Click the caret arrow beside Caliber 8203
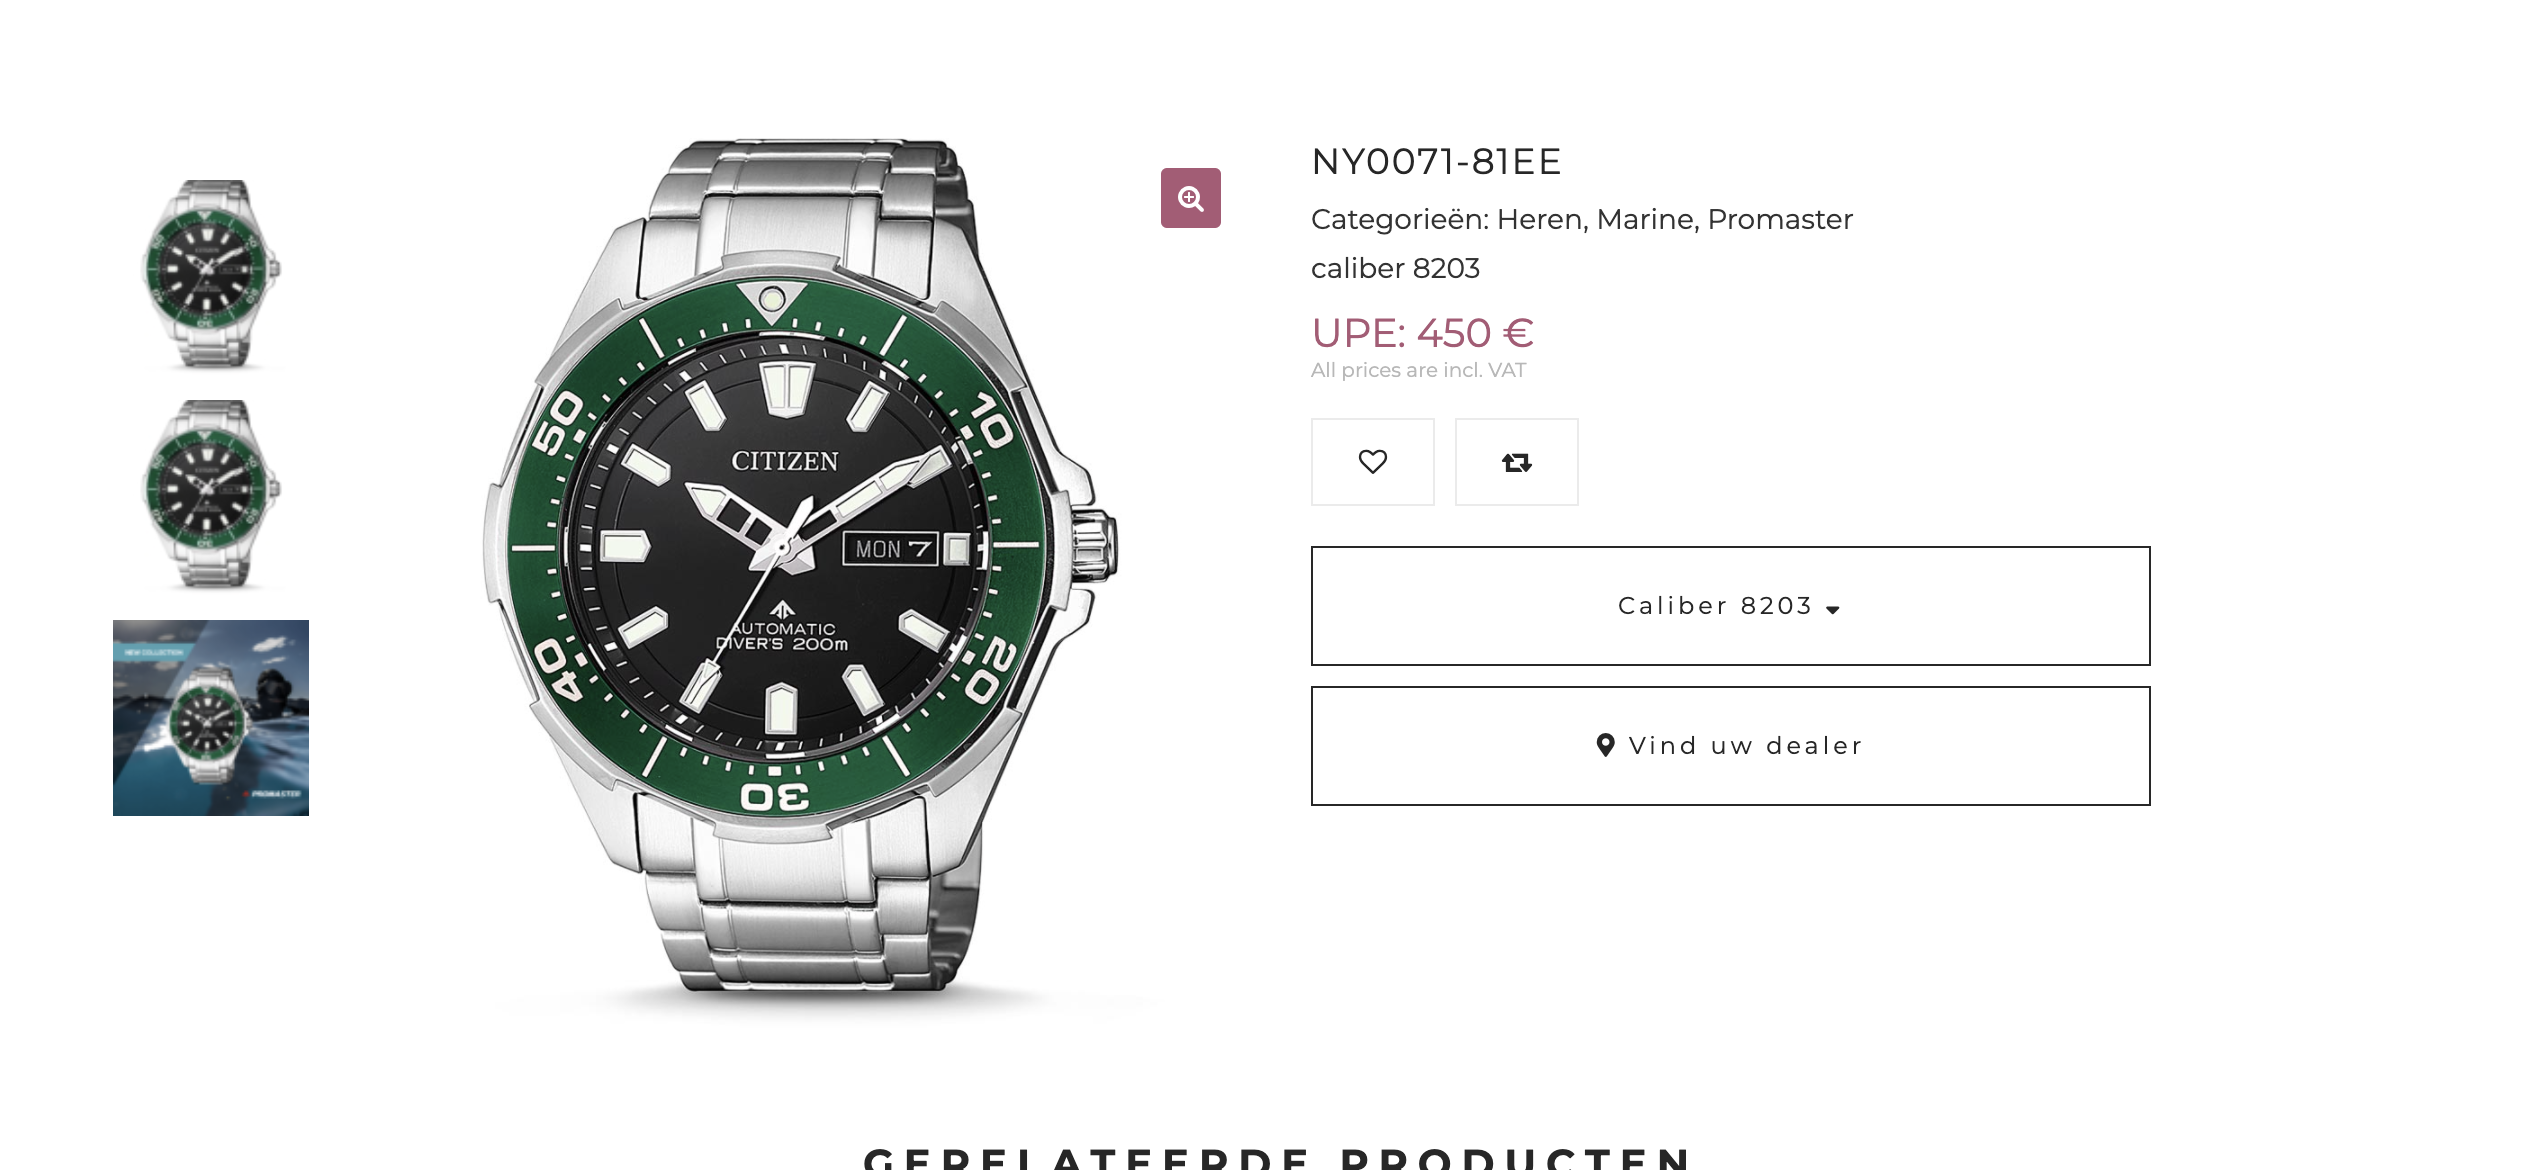This screenshot has height=1170, width=2546. coord(1833,609)
